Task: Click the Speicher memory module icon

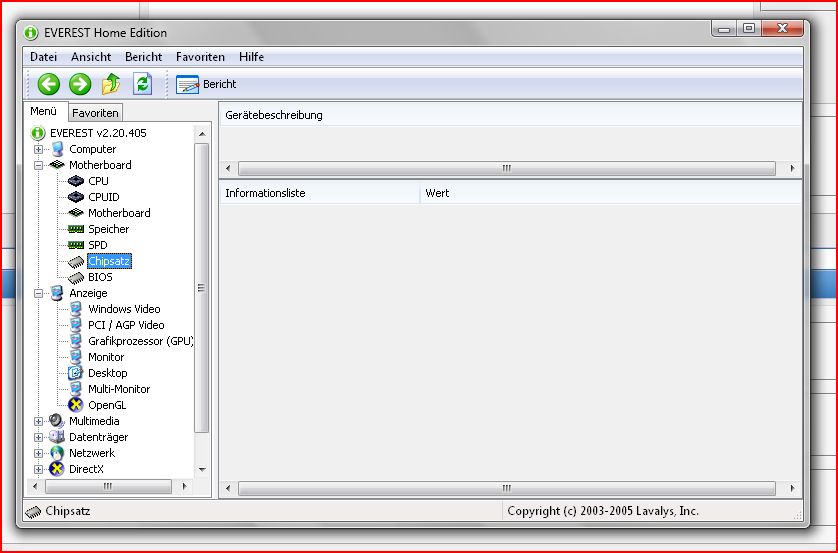Action: pyautogui.click(x=76, y=229)
